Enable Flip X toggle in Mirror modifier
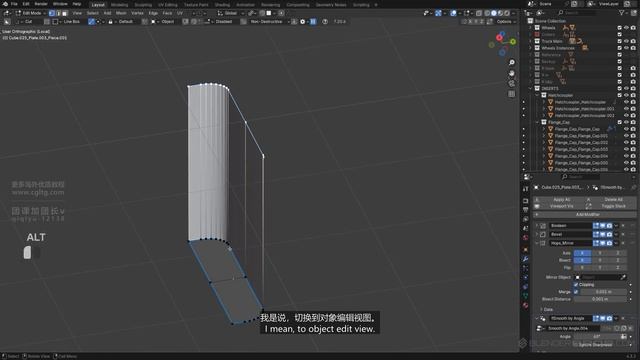The height and width of the screenshot is (360, 640). point(582,267)
